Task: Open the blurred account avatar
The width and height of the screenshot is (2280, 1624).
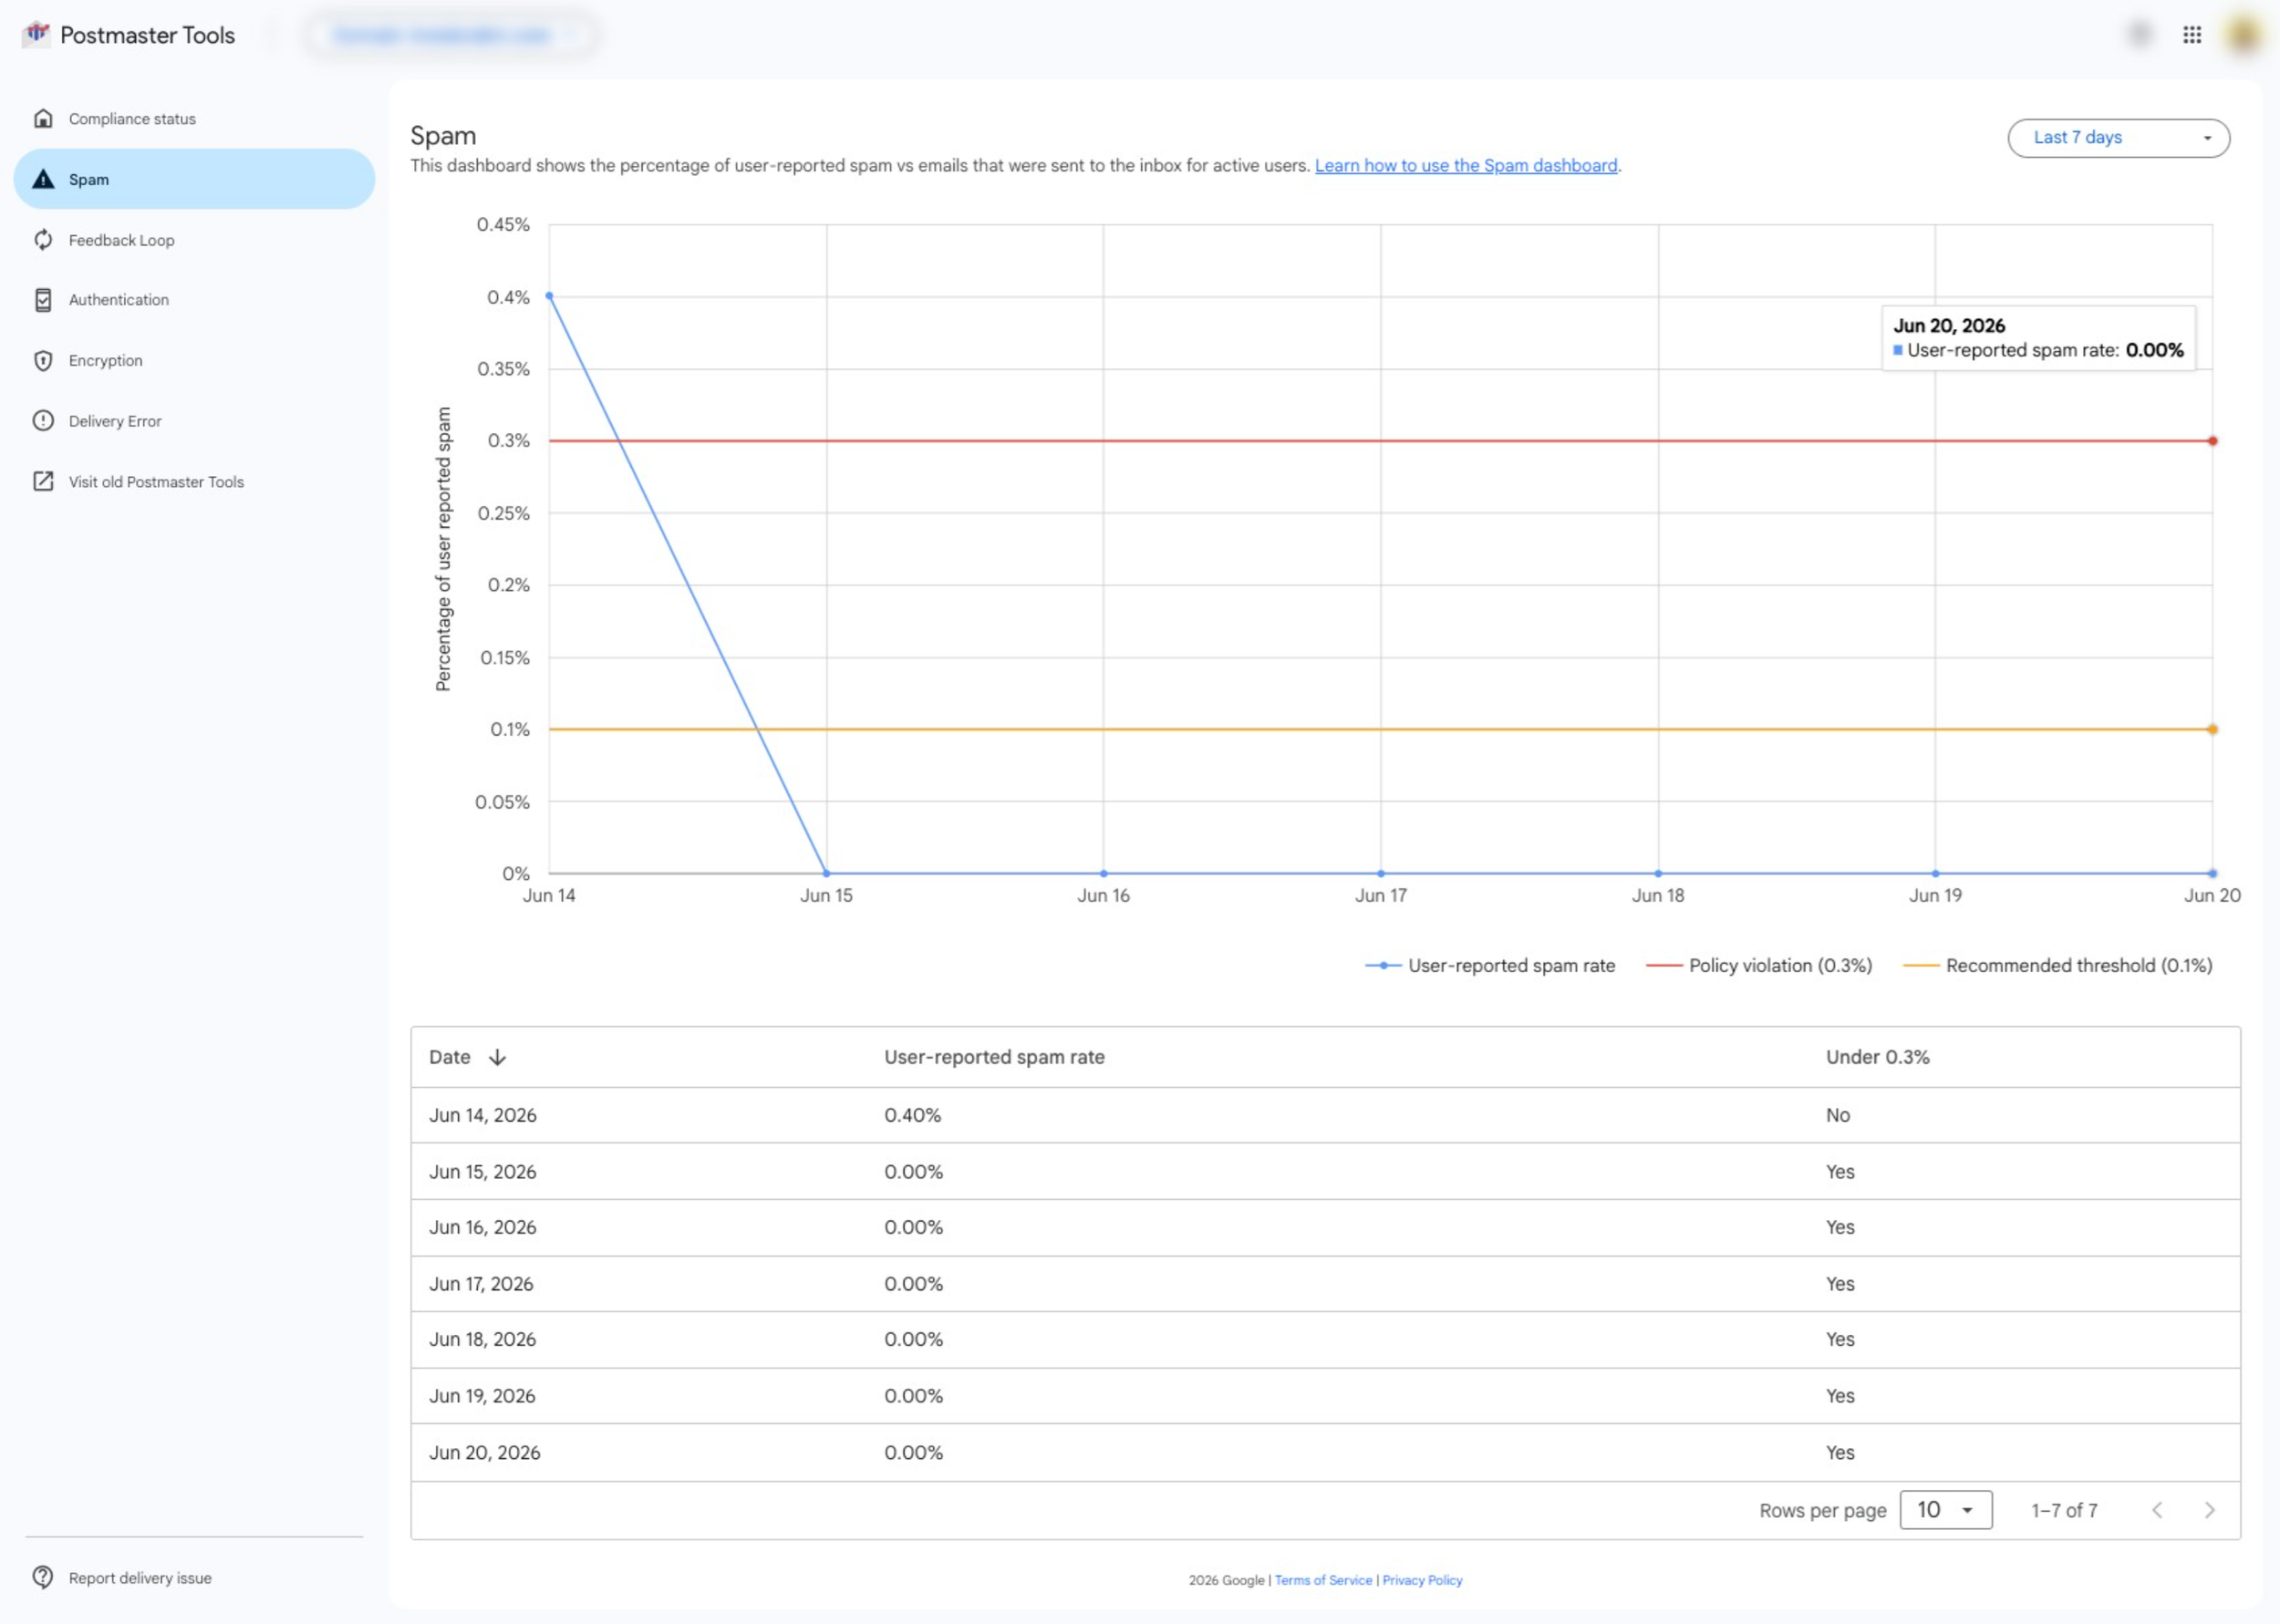Action: tap(2243, 35)
